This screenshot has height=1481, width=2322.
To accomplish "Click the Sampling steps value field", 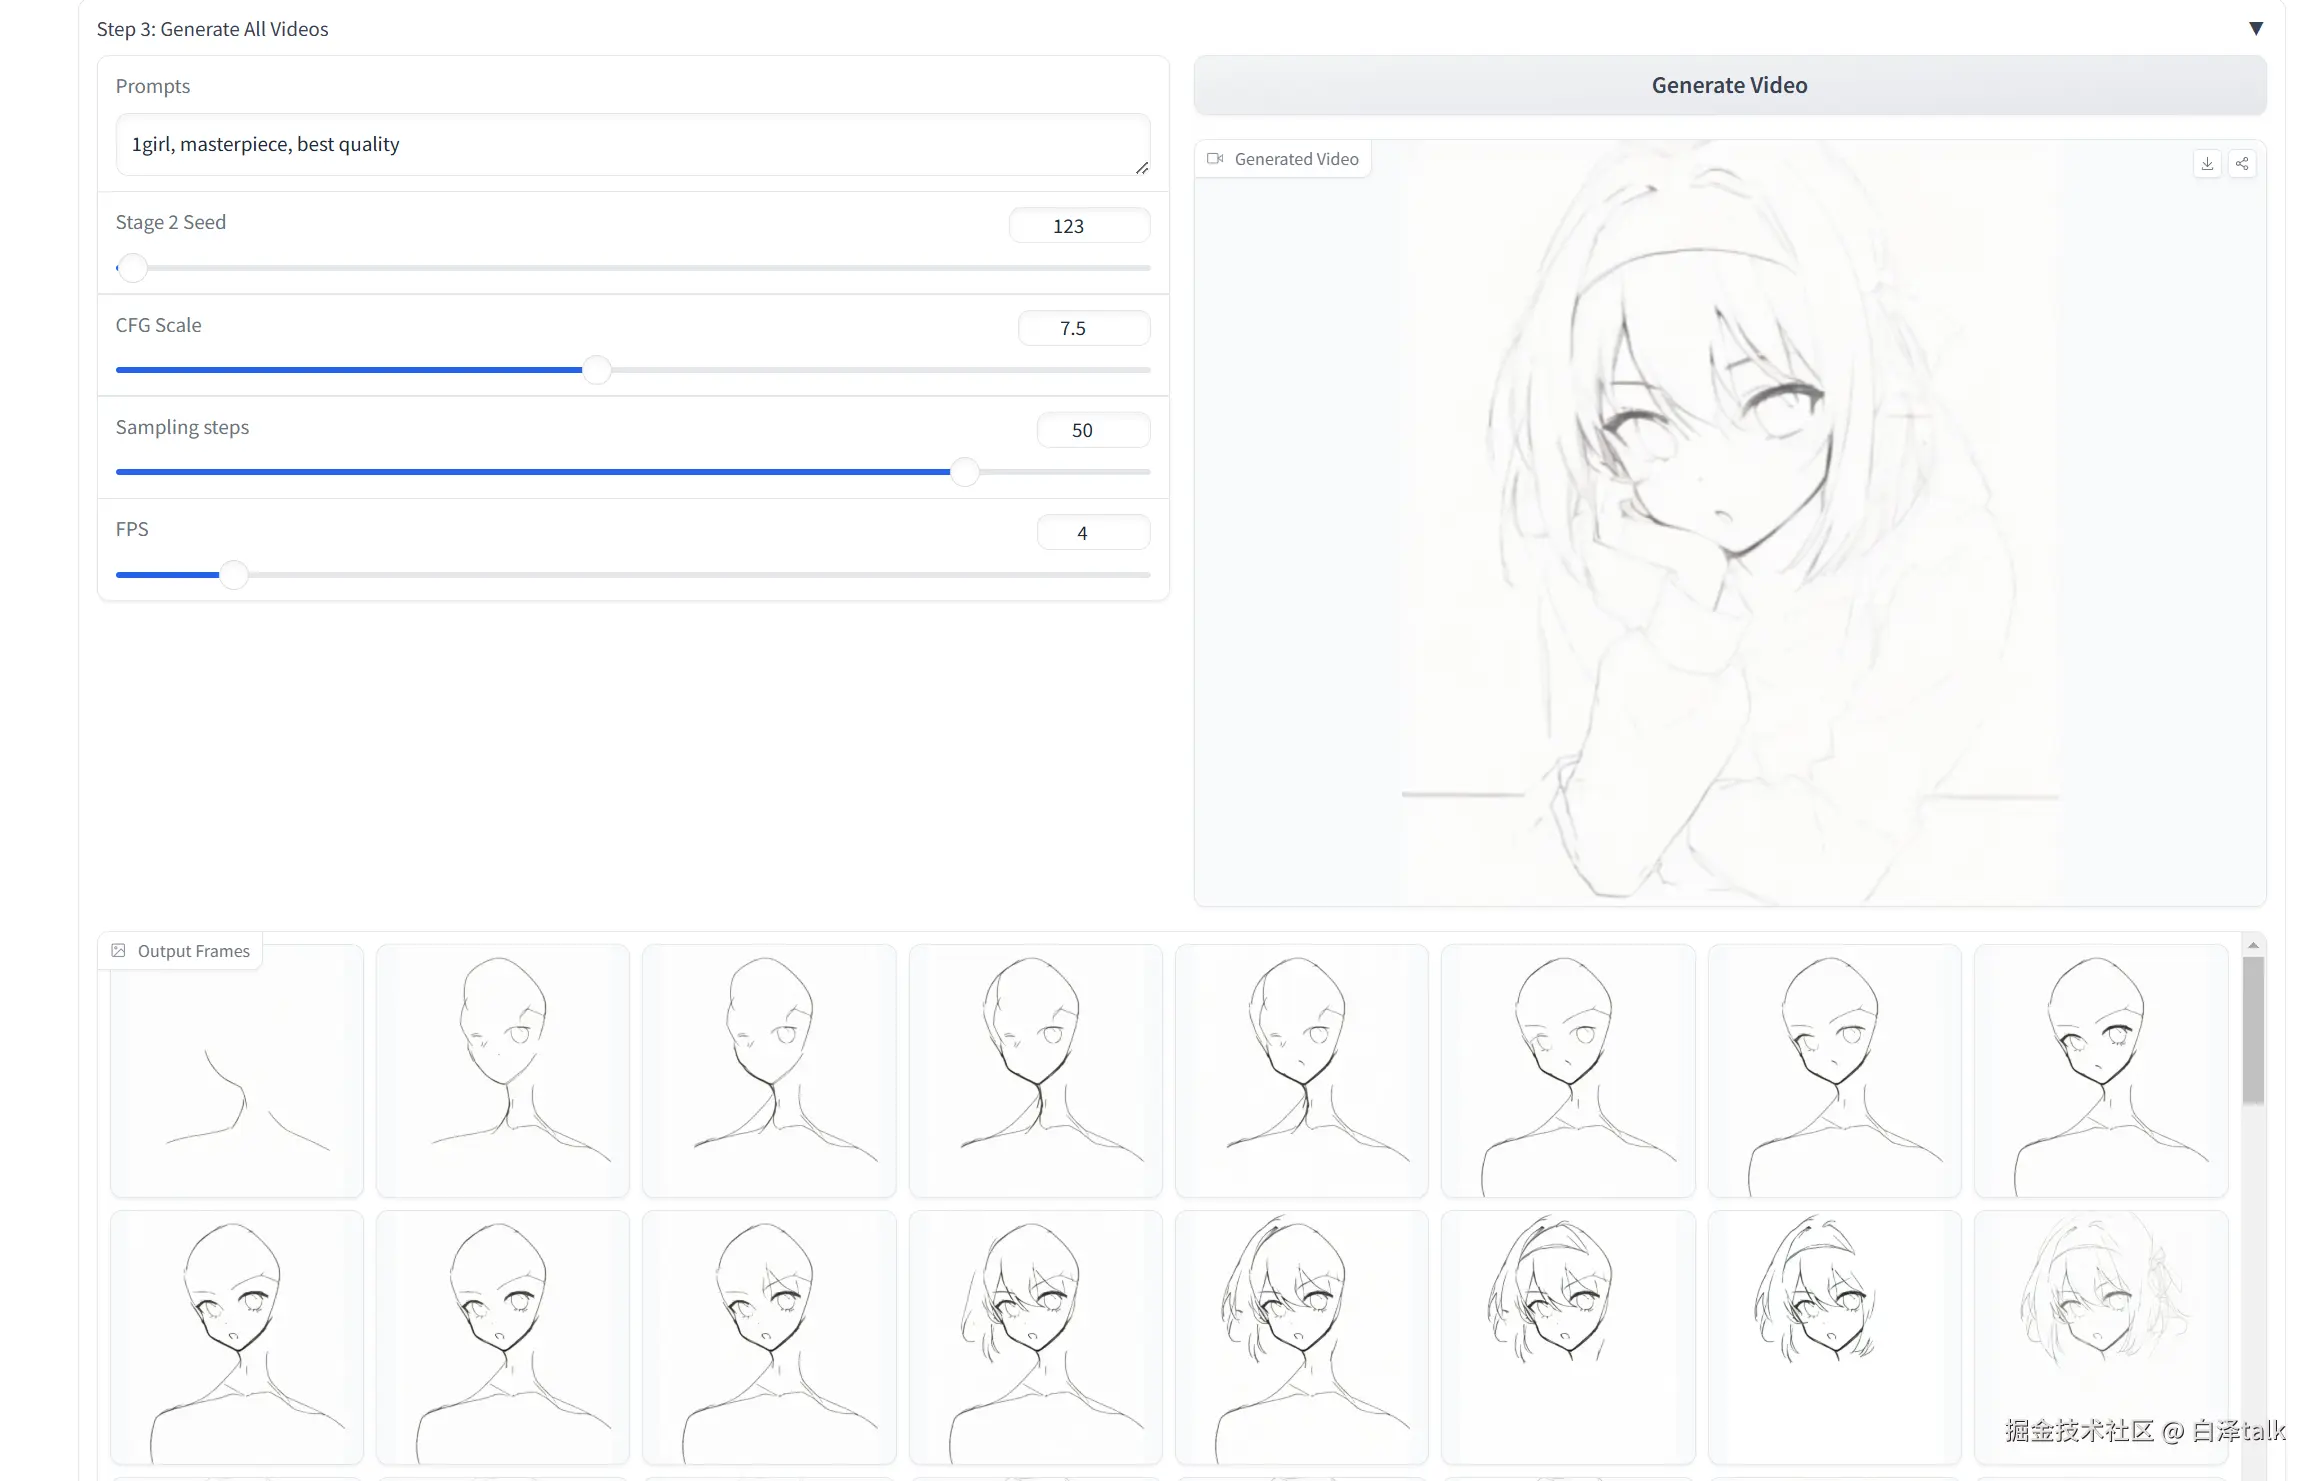I will point(1092,430).
